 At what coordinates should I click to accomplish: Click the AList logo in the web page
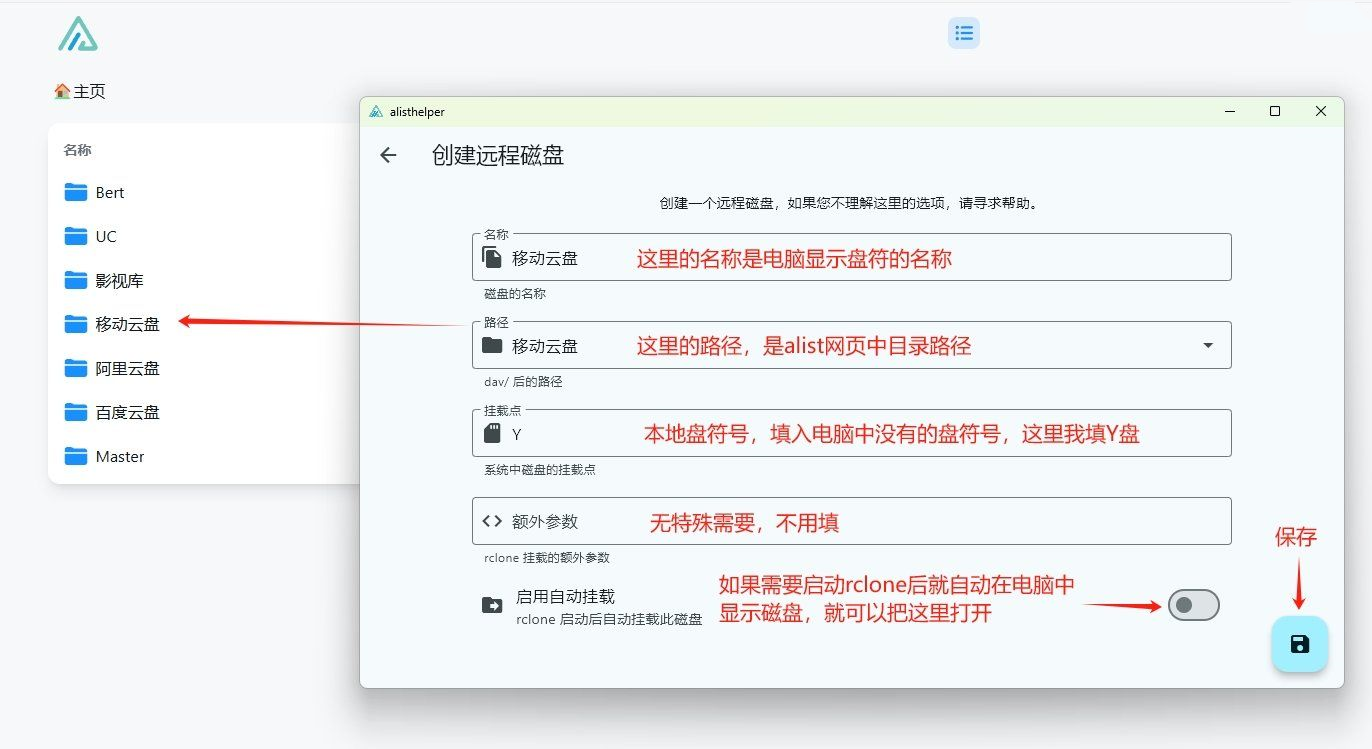tap(78, 34)
